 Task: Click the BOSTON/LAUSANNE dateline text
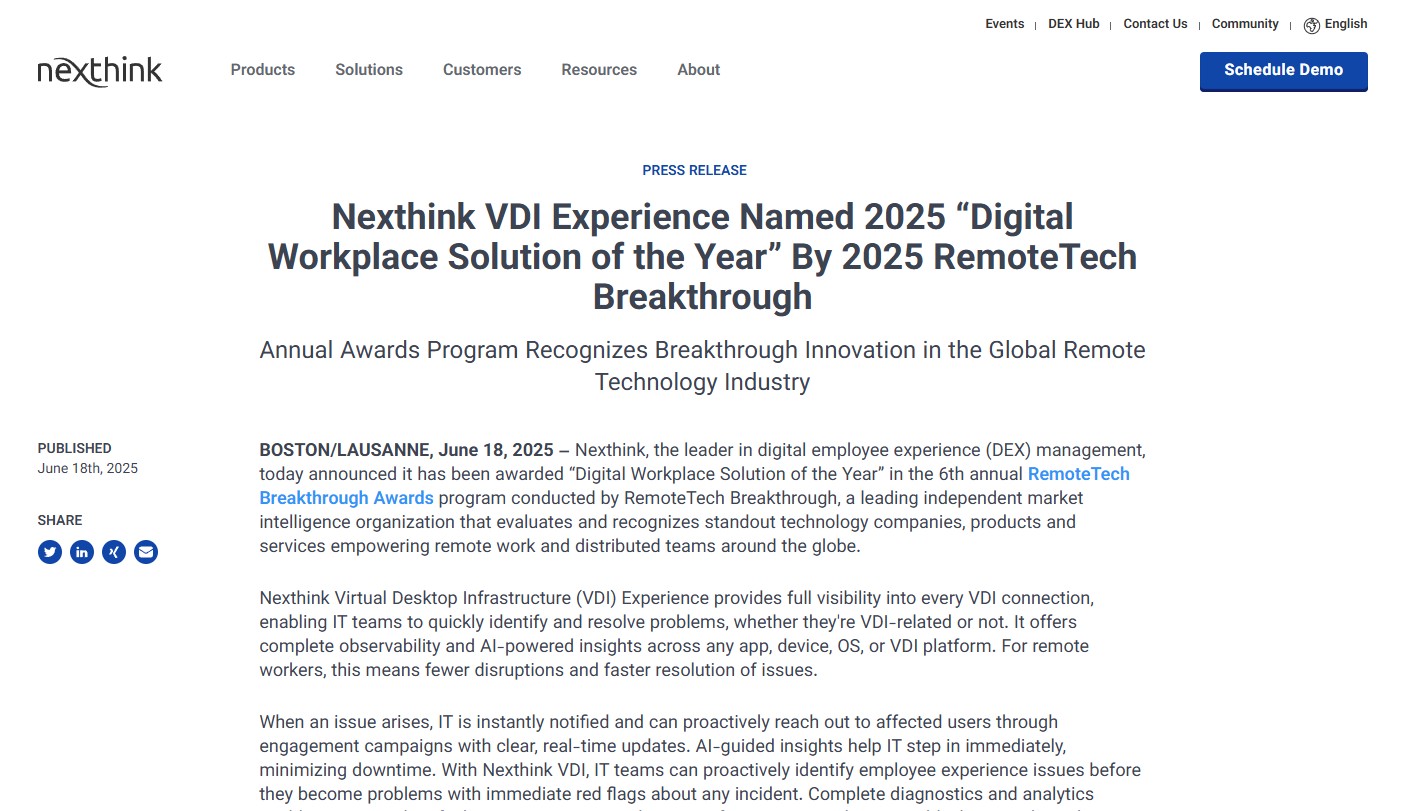pyautogui.click(x=414, y=449)
